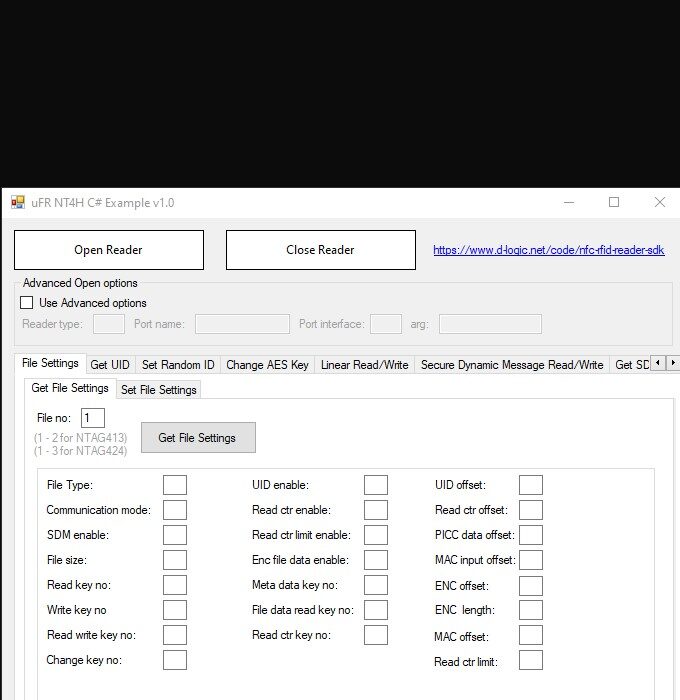Click the UID offset value box
Image resolution: width=680 pixels, height=700 pixels.
point(531,485)
